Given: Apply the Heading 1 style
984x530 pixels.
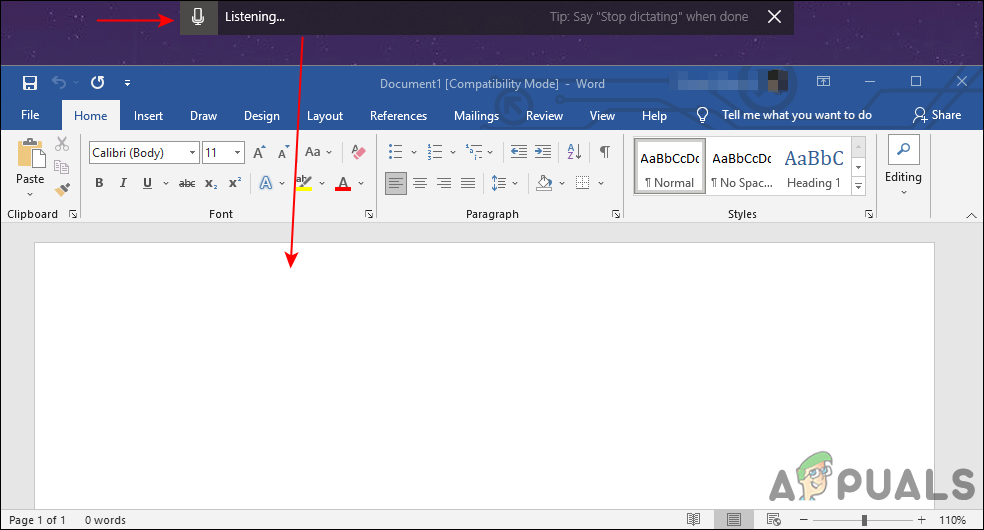Looking at the screenshot, I should pyautogui.click(x=813, y=166).
